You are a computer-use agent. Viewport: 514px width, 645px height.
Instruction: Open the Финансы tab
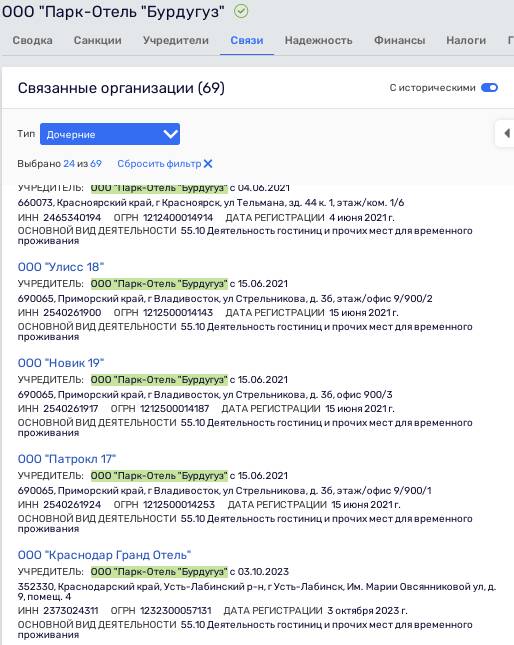coord(399,40)
